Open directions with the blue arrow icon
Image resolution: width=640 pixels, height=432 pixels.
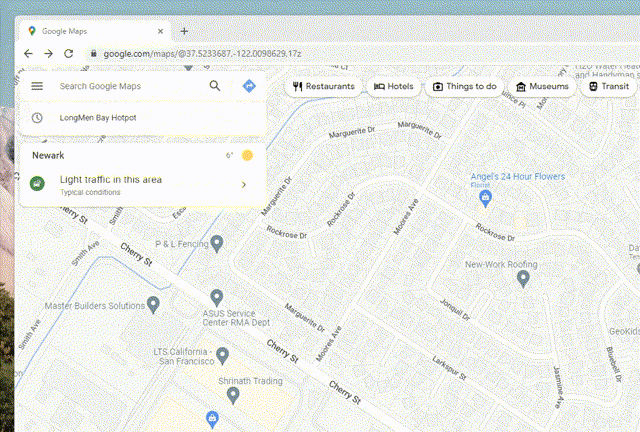coord(249,86)
